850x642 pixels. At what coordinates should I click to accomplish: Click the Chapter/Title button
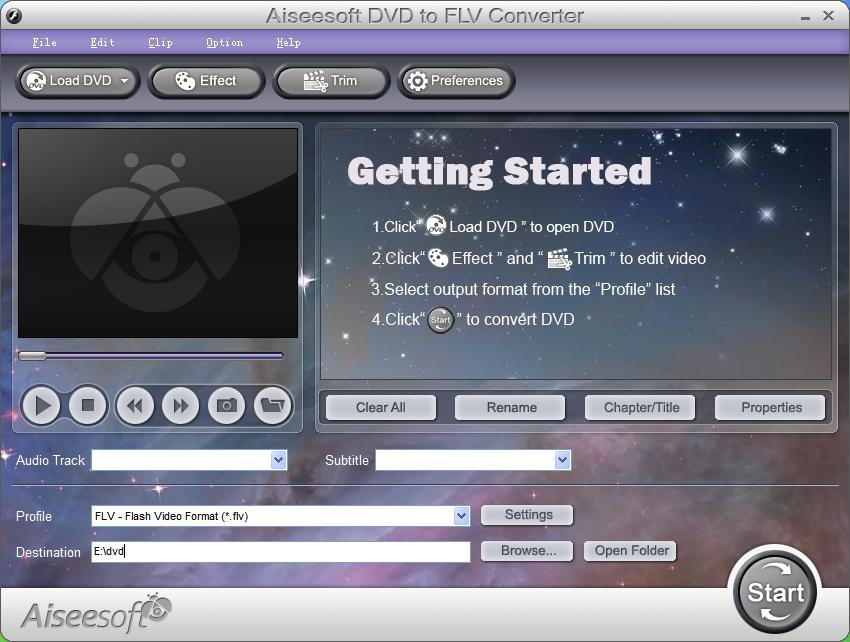(641, 408)
